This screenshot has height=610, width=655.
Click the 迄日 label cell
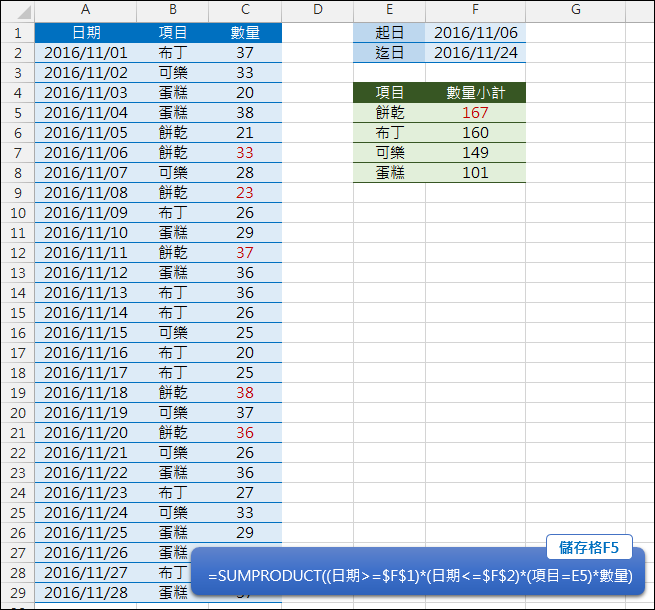389,53
